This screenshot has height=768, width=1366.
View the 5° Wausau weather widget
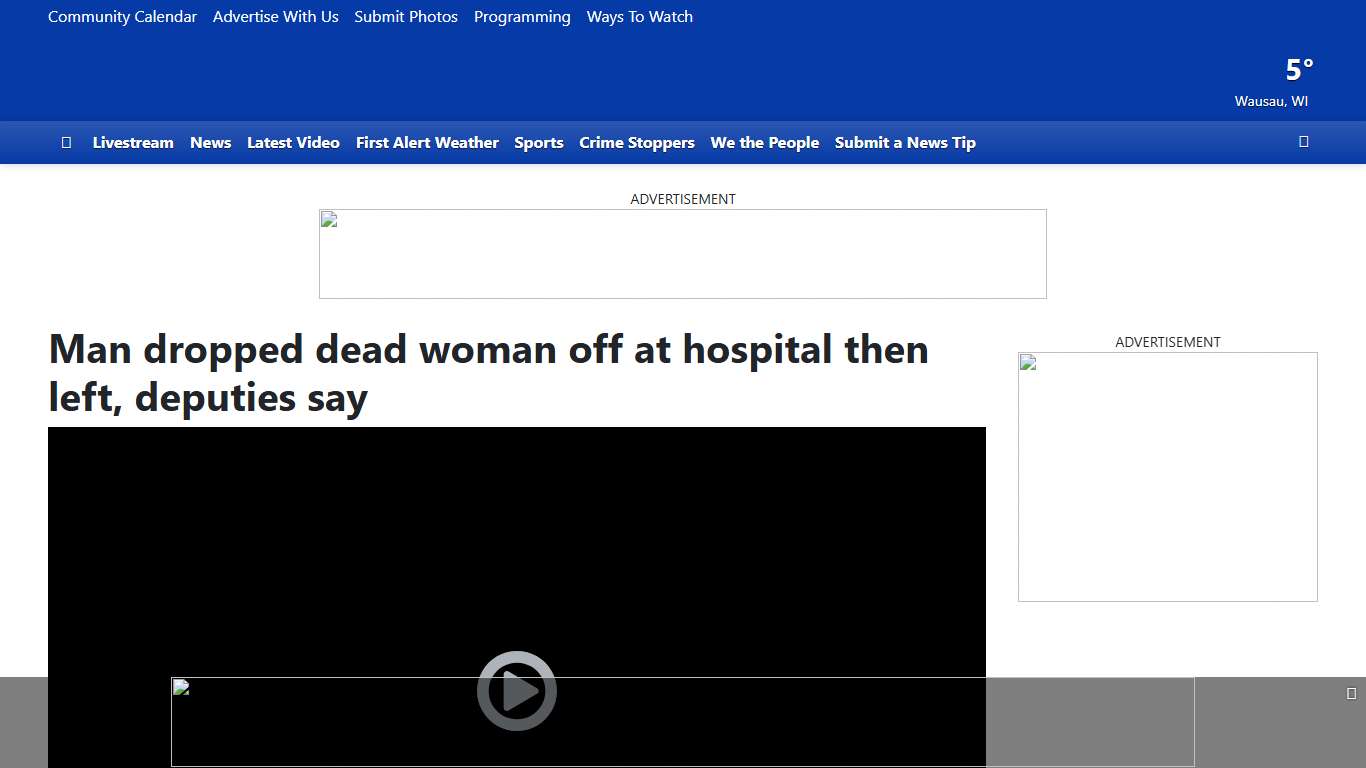pyautogui.click(x=1285, y=82)
